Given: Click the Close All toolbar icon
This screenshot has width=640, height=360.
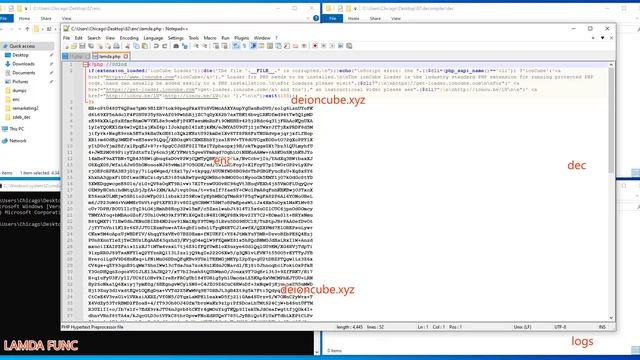Looking at the screenshot, I should 108,46.
